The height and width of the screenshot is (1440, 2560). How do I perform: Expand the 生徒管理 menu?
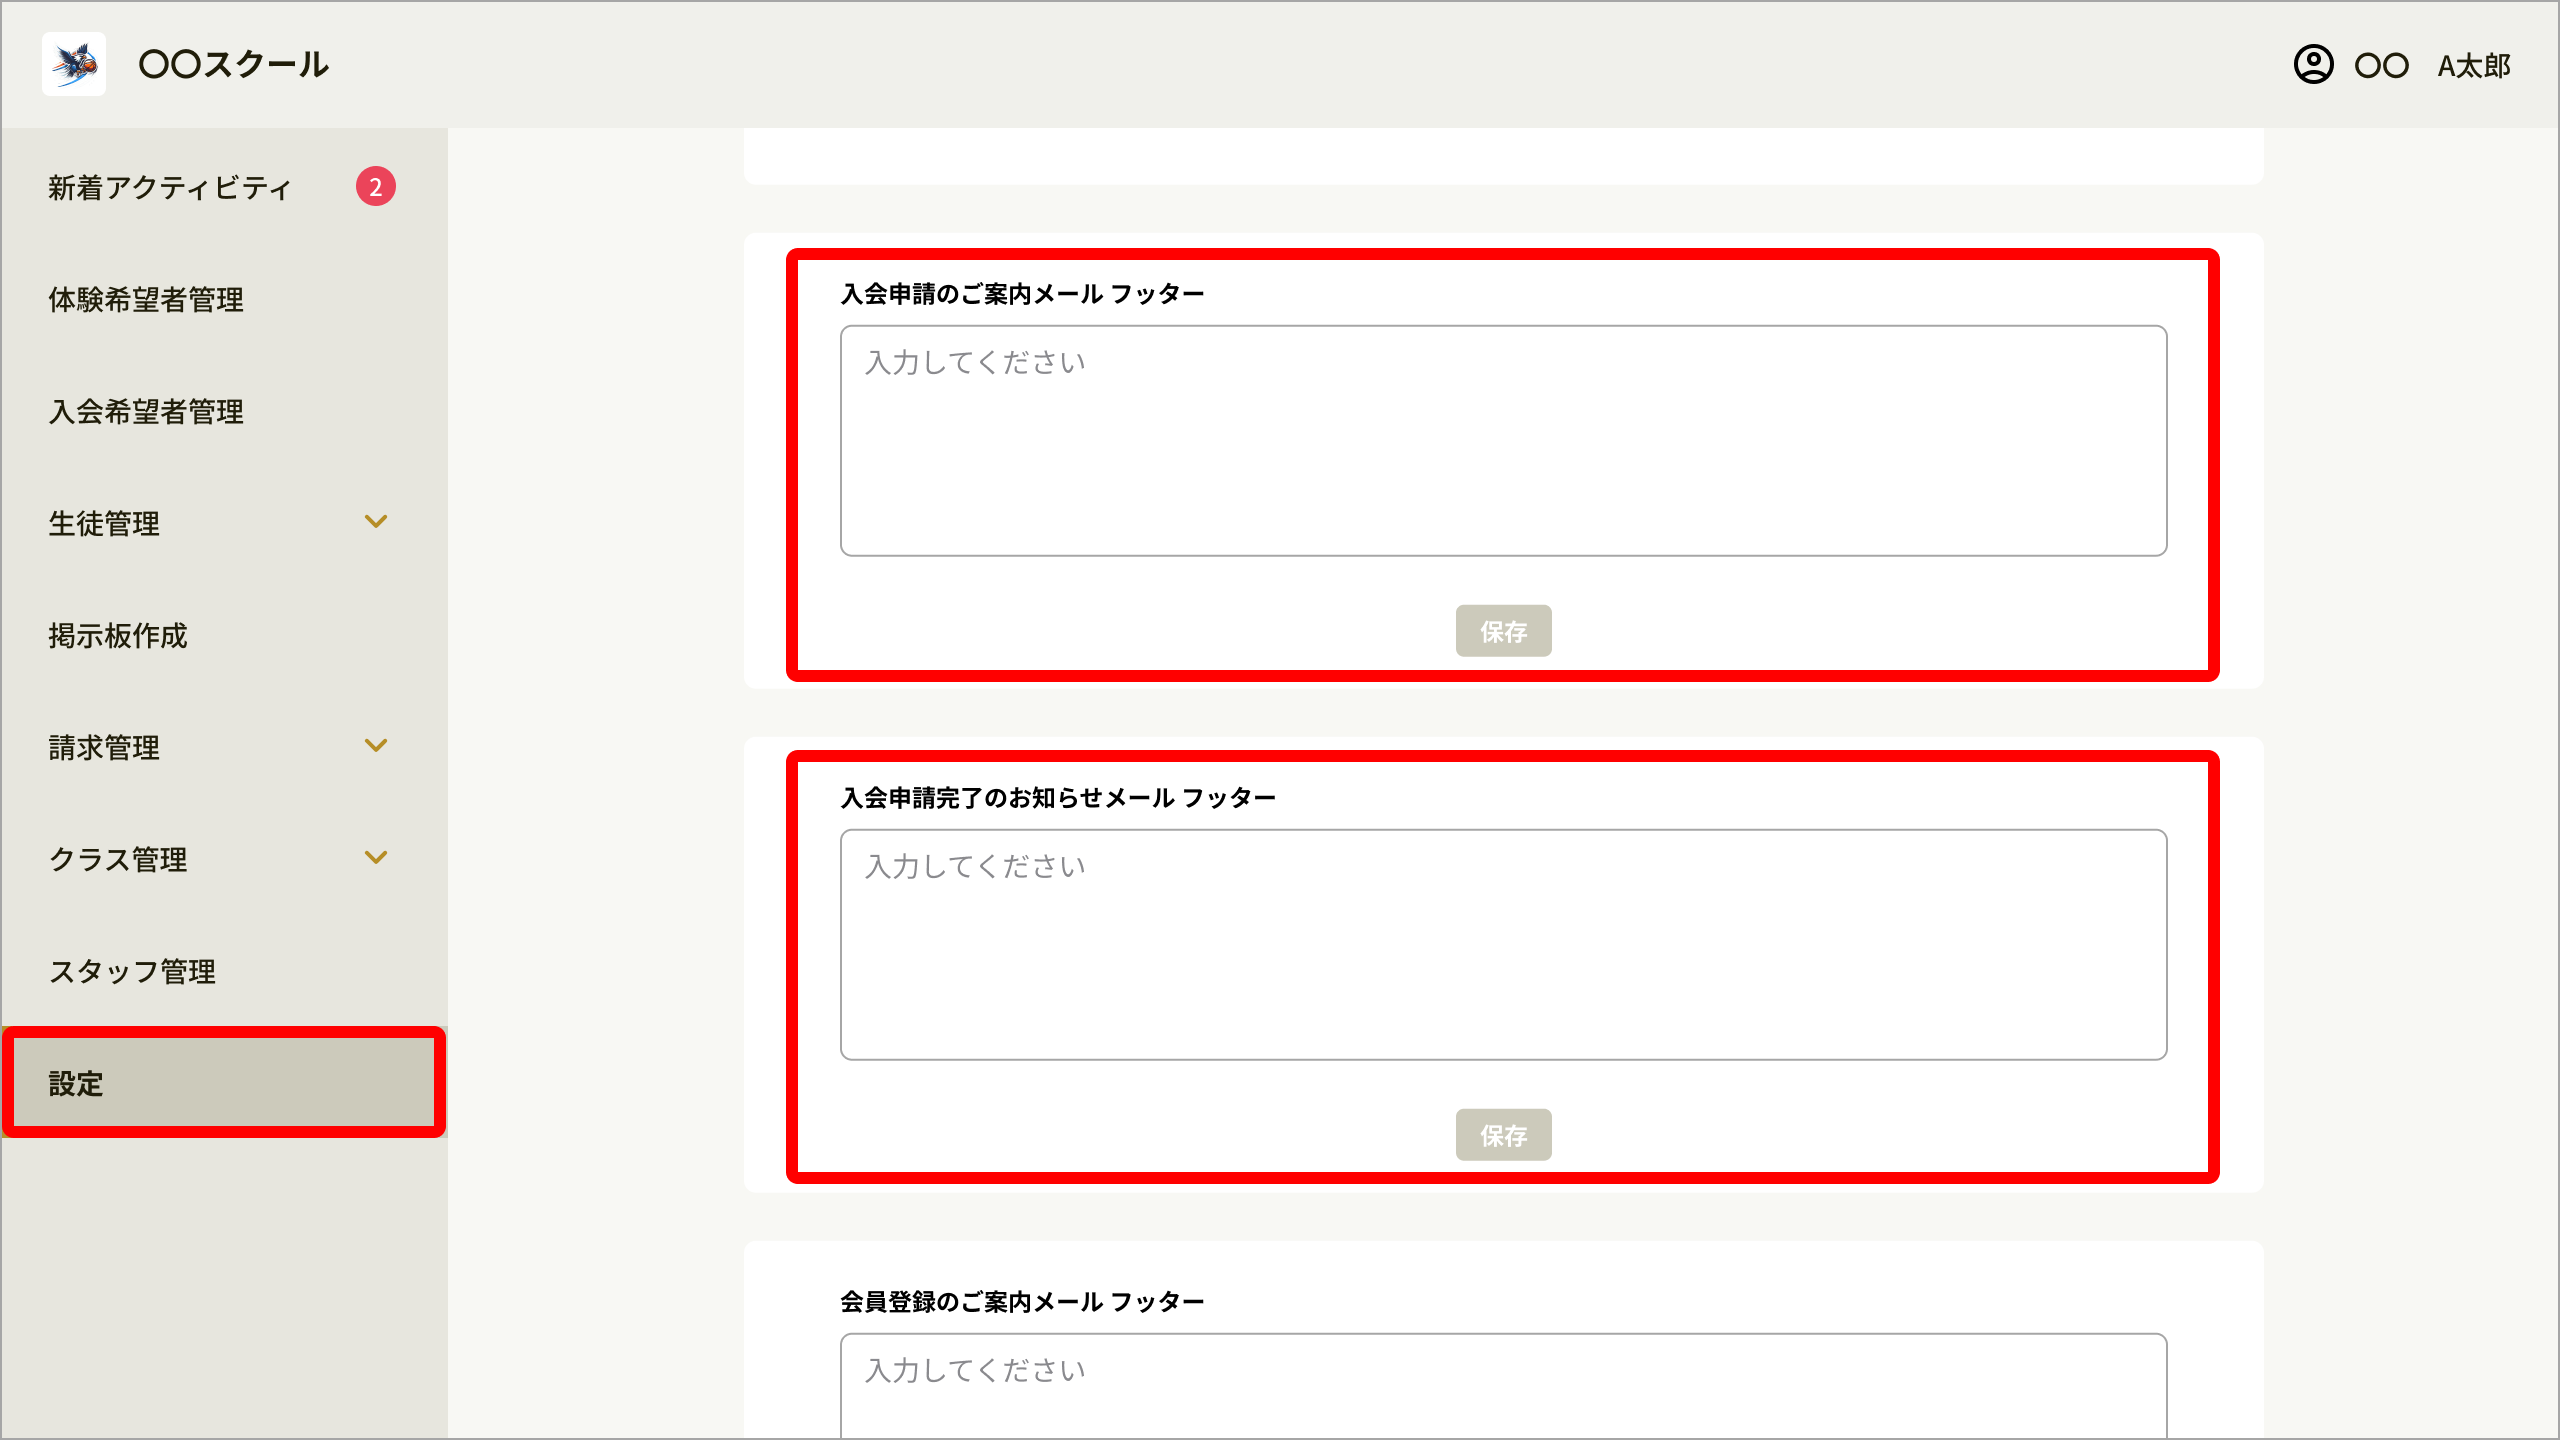coord(377,522)
